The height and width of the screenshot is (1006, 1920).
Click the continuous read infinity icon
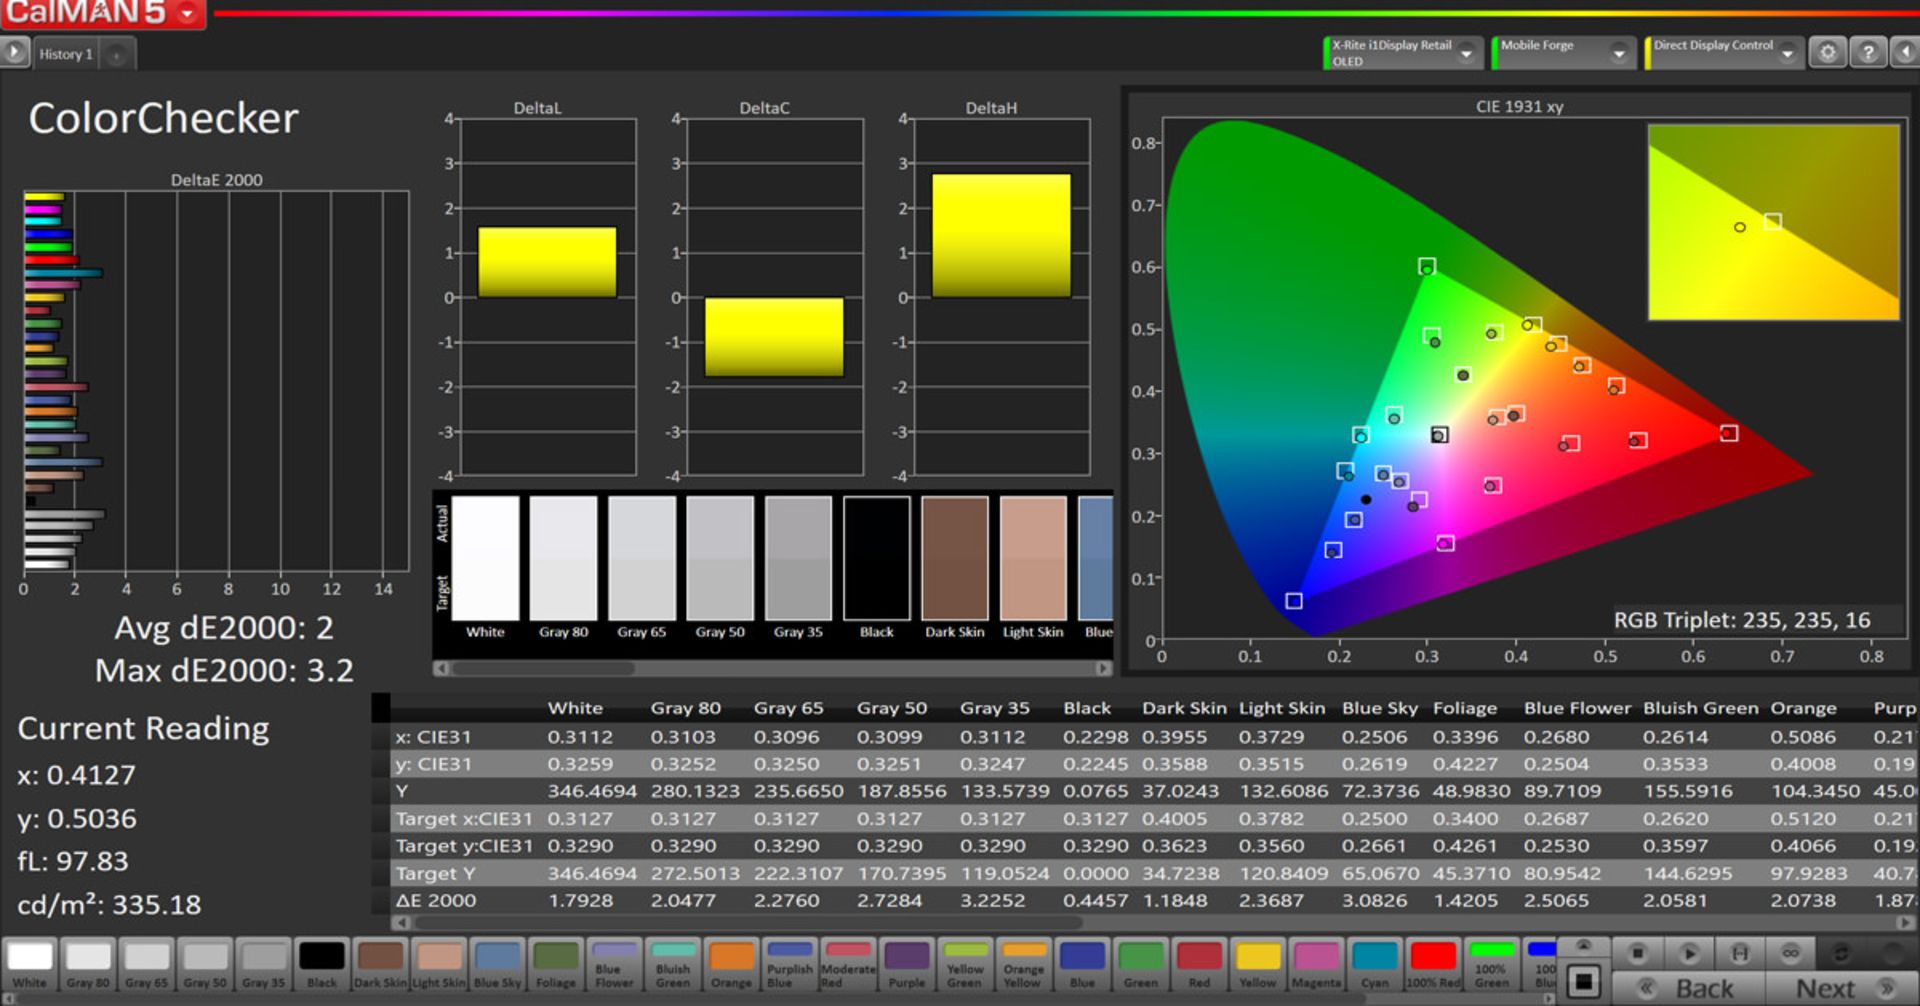(1790, 953)
